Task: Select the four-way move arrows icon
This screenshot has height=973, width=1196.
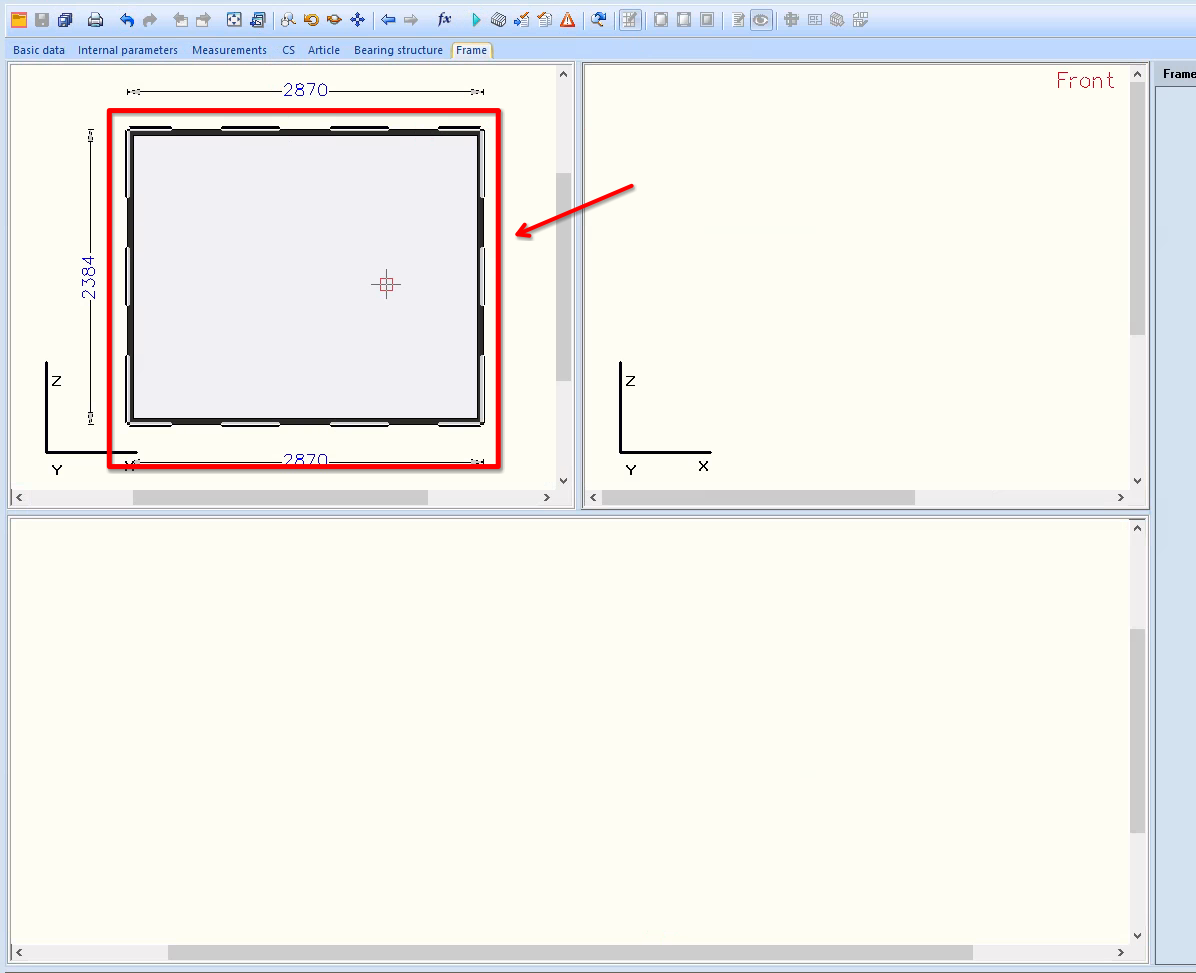Action: pos(358,20)
